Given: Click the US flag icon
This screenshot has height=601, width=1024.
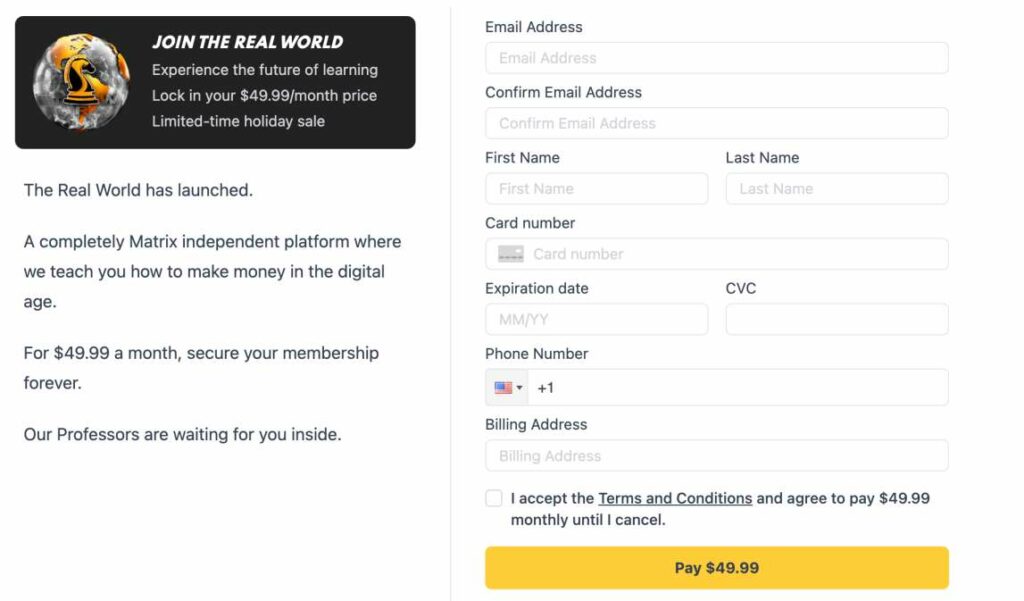Looking at the screenshot, I should [503, 388].
